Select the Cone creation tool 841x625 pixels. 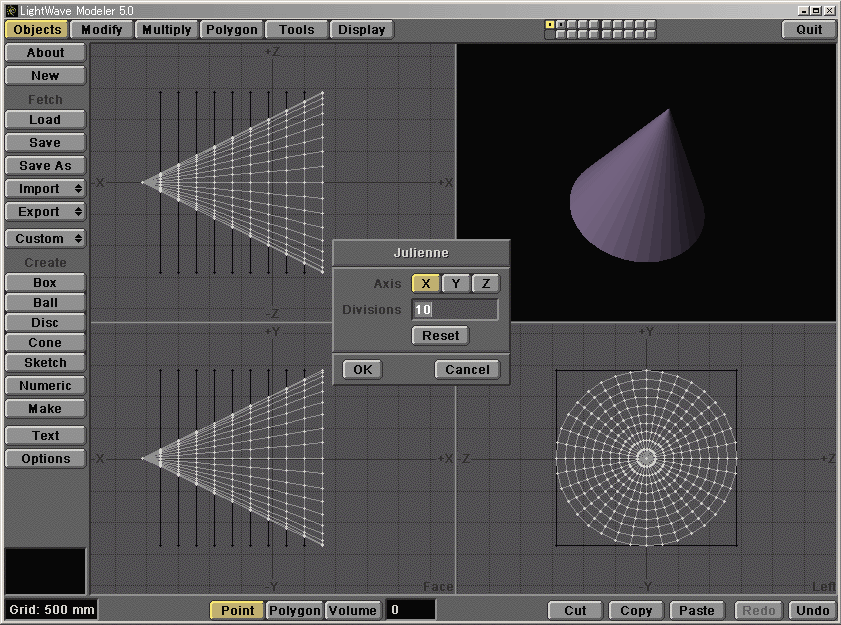(x=44, y=344)
